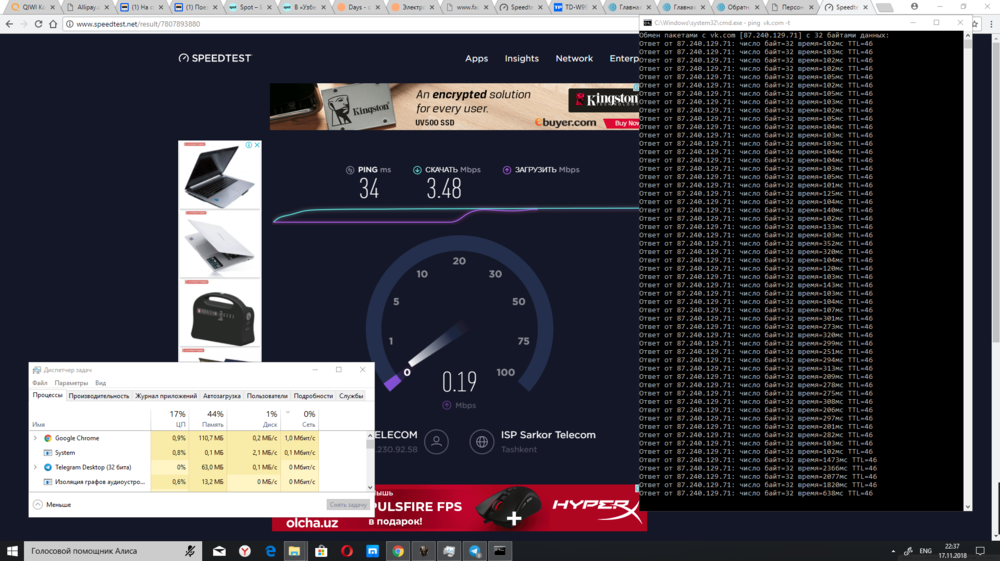Launch Opera from the taskbar
Screen dimensions: 1000x561
point(347,551)
